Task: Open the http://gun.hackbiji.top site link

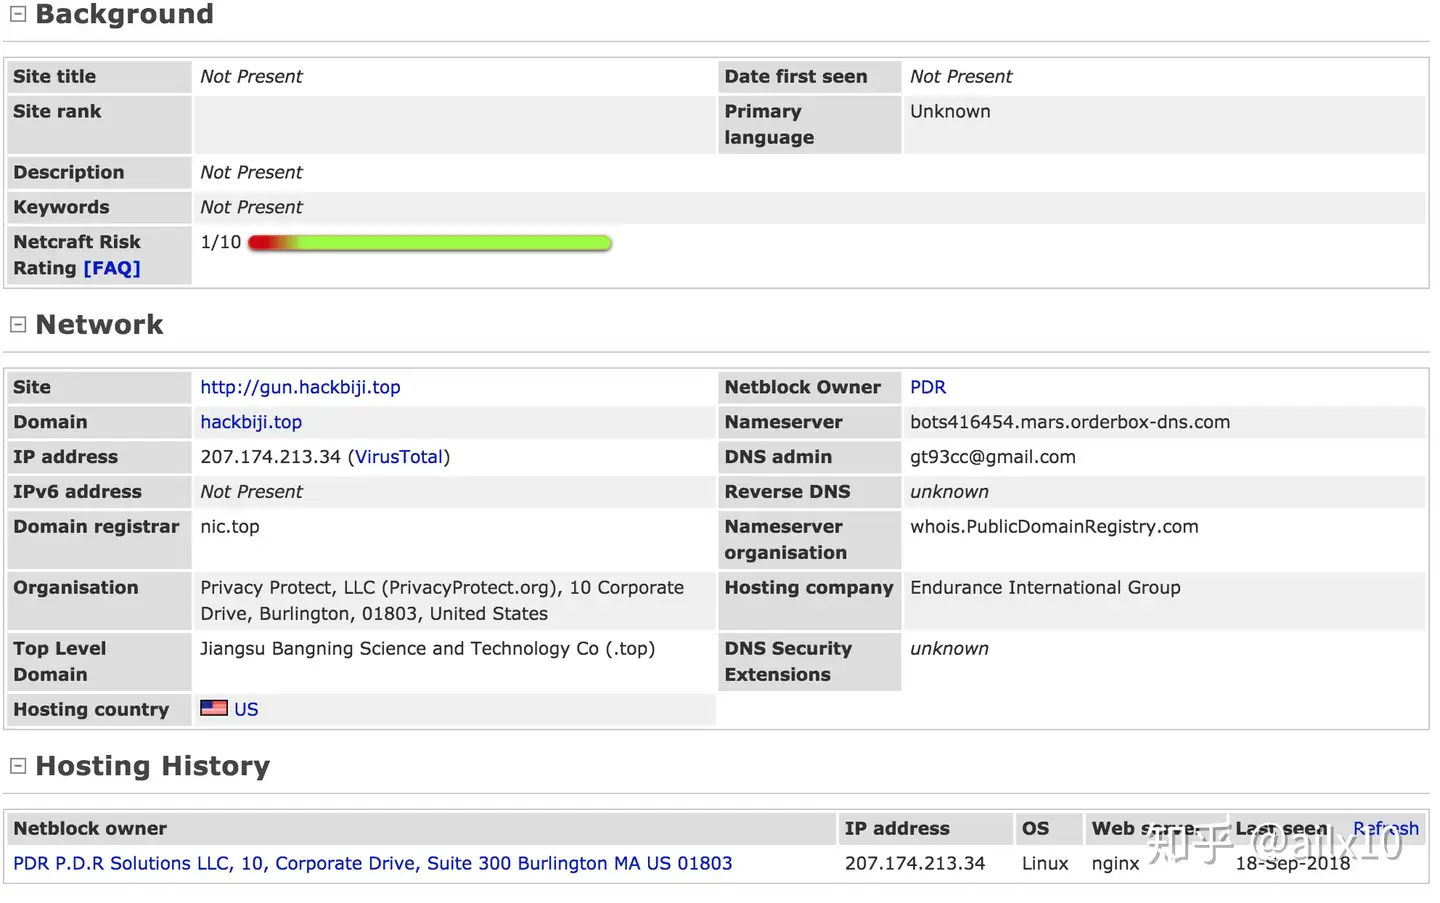Action: 300,387
